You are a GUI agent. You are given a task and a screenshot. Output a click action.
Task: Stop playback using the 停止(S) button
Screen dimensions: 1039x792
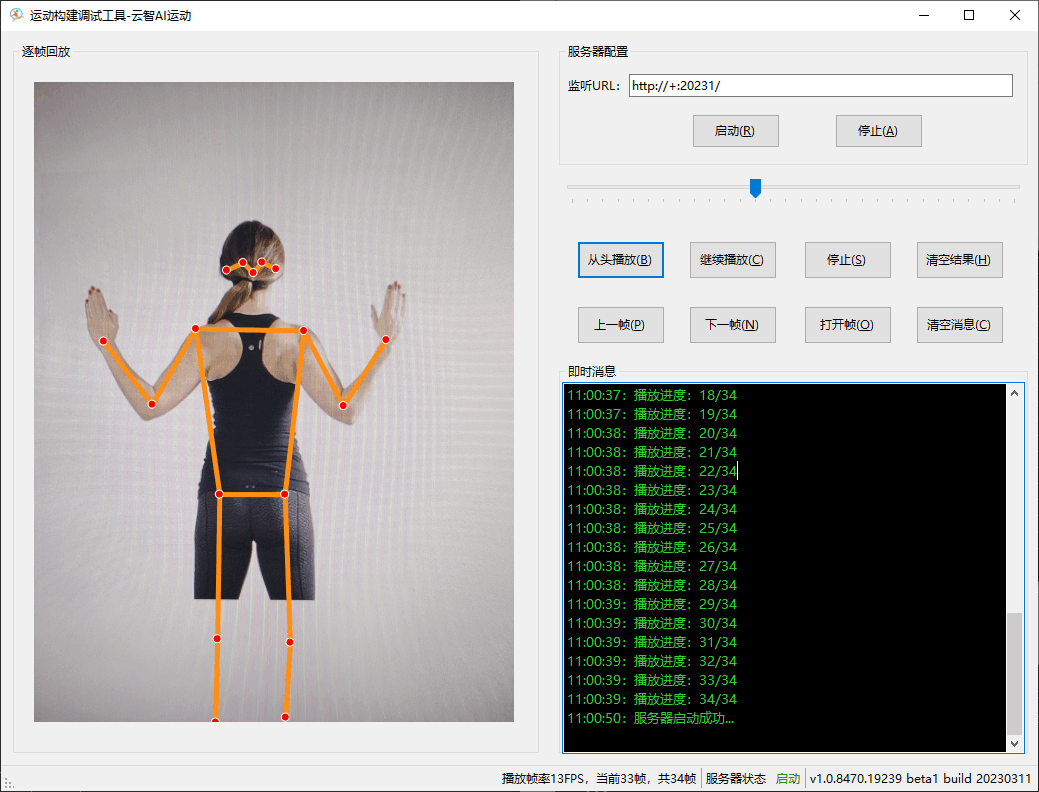(x=846, y=260)
